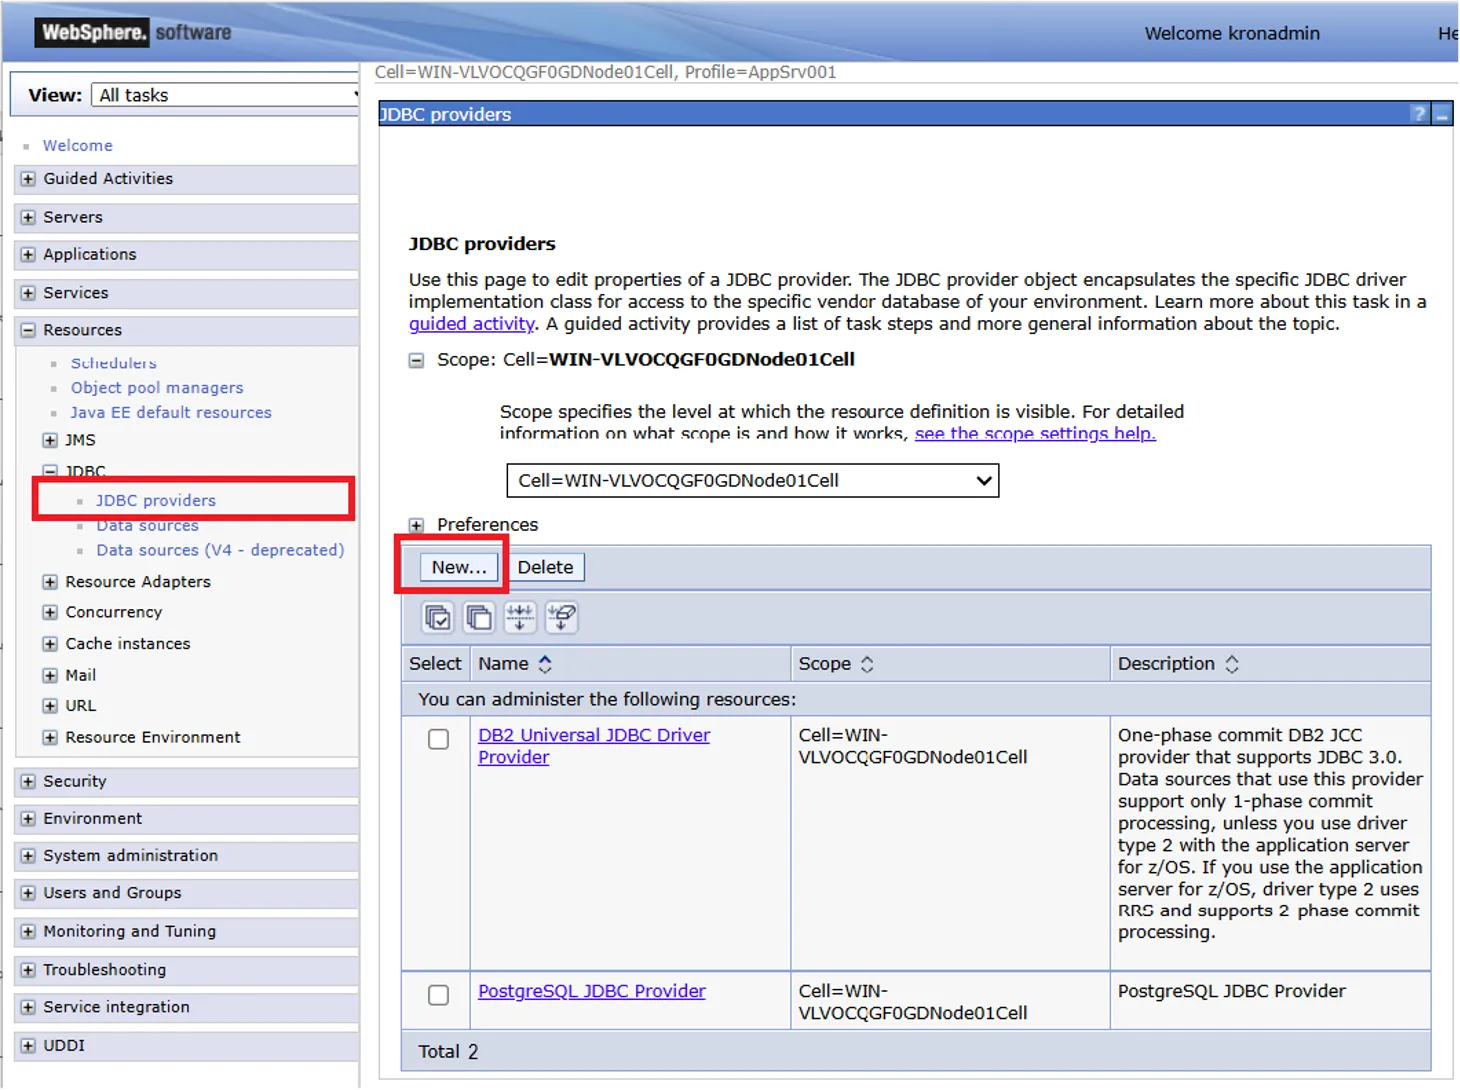Collapse the Resources navigation section
Image resolution: width=1460 pixels, height=1090 pixels.
[x=28, y=330]
